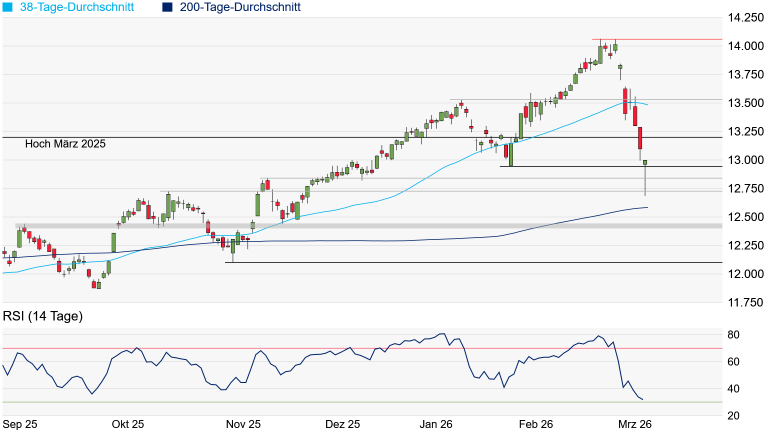Viewport: 765px width, 430px height.
Task: Click the 11.750 price axis label
Action: (744, 302)
